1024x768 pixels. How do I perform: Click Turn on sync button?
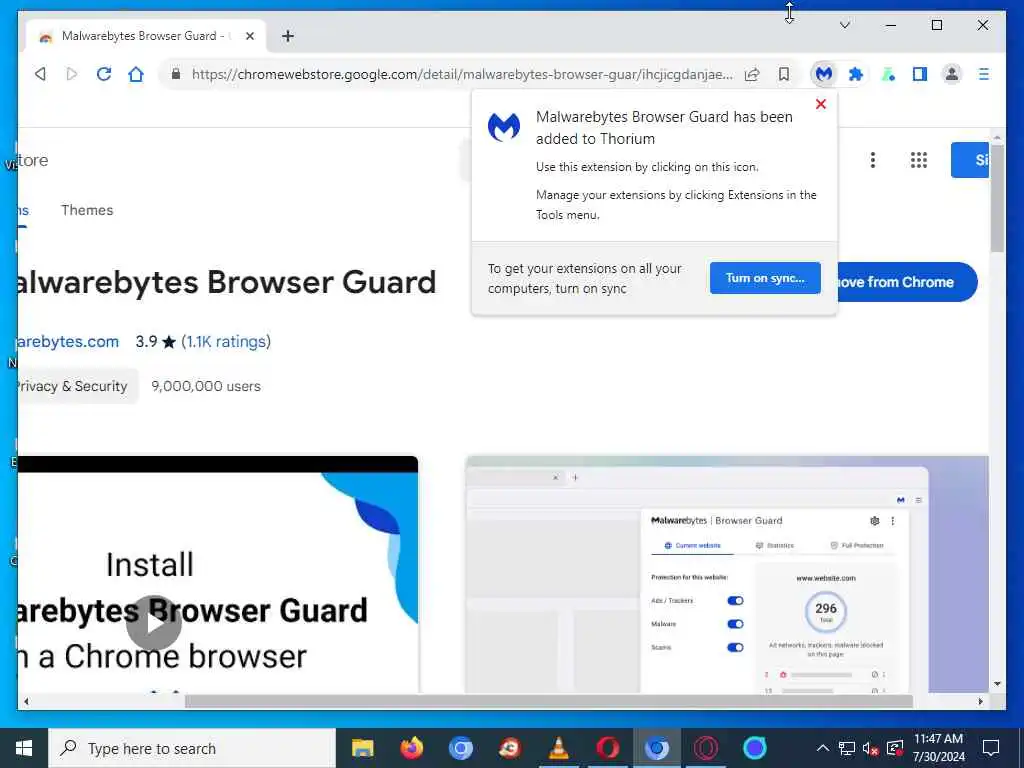tap(765, 278)
